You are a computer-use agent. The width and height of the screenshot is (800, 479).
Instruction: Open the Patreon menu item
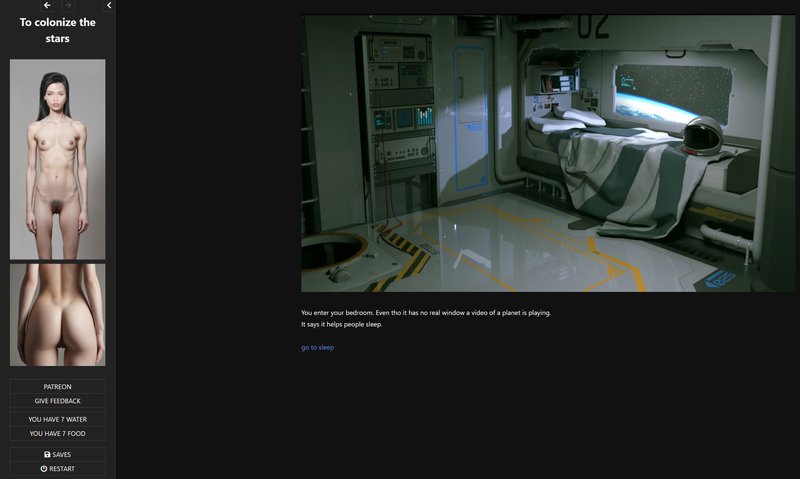[x=58, y=387]
